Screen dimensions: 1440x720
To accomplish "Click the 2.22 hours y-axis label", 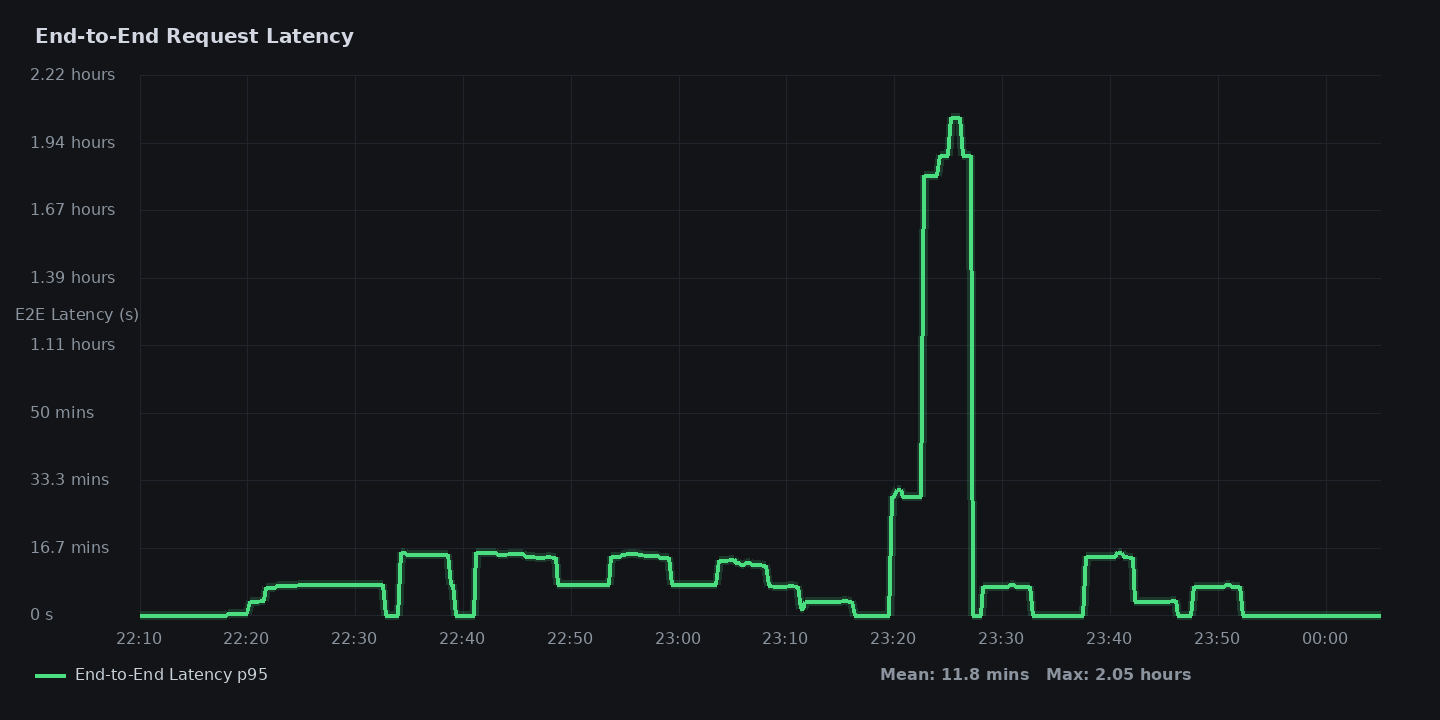I will pos(73,75).
